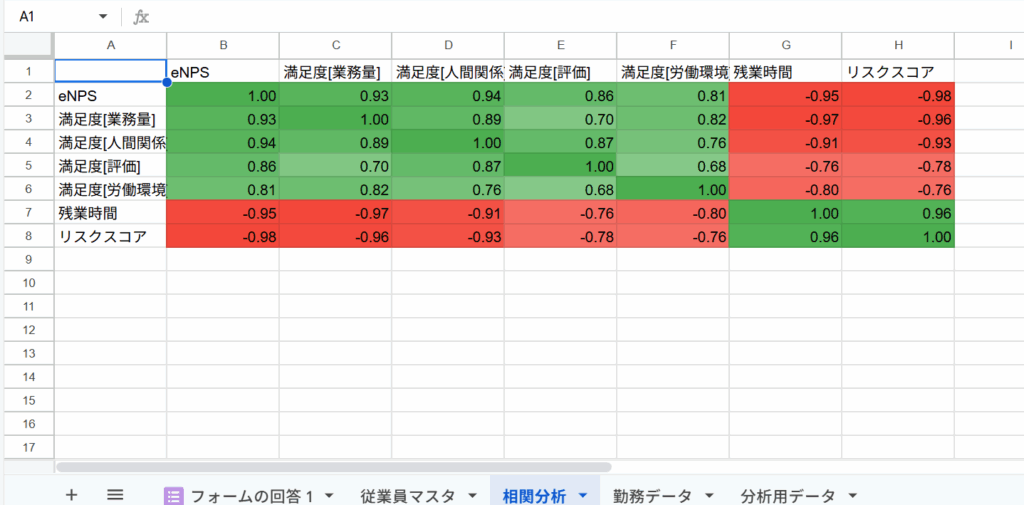The height and width of the screenshot is (505, 1024).
Task: Click cell H4 with value -0.93
Action: (898, 142)
